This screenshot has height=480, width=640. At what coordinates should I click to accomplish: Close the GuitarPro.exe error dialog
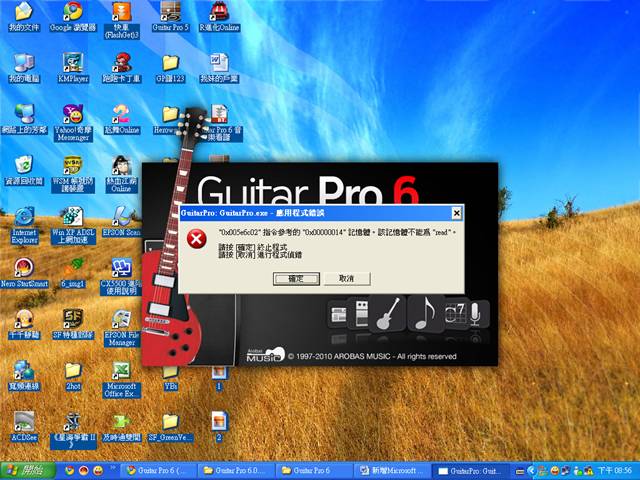[457, 213]
